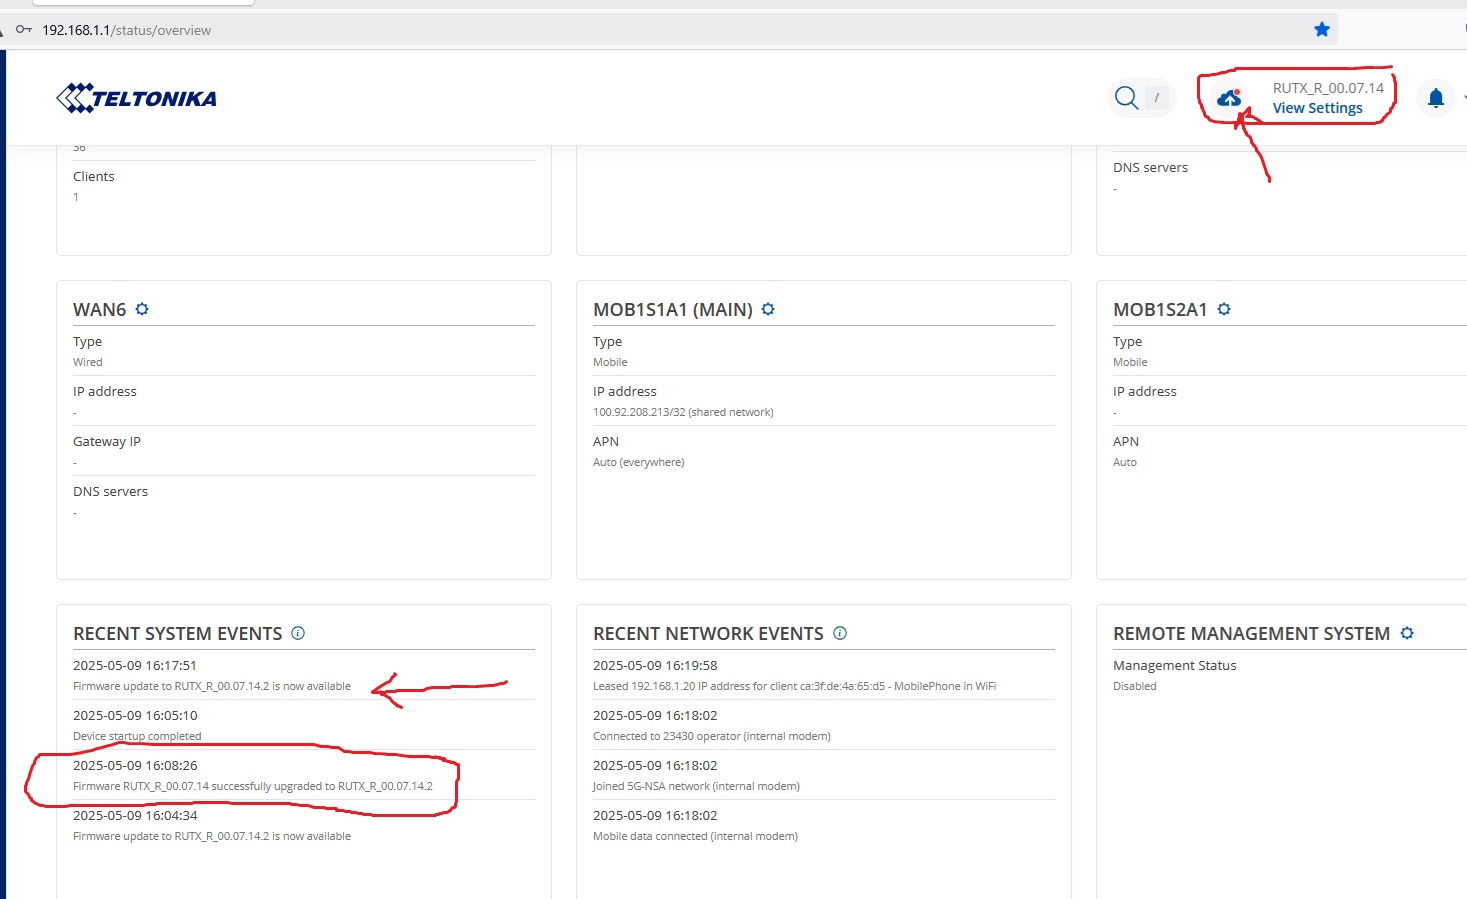The image size is (1467, 899).
Task: Open WAN6 settings gear icon
Action: [x=142, y=309]
